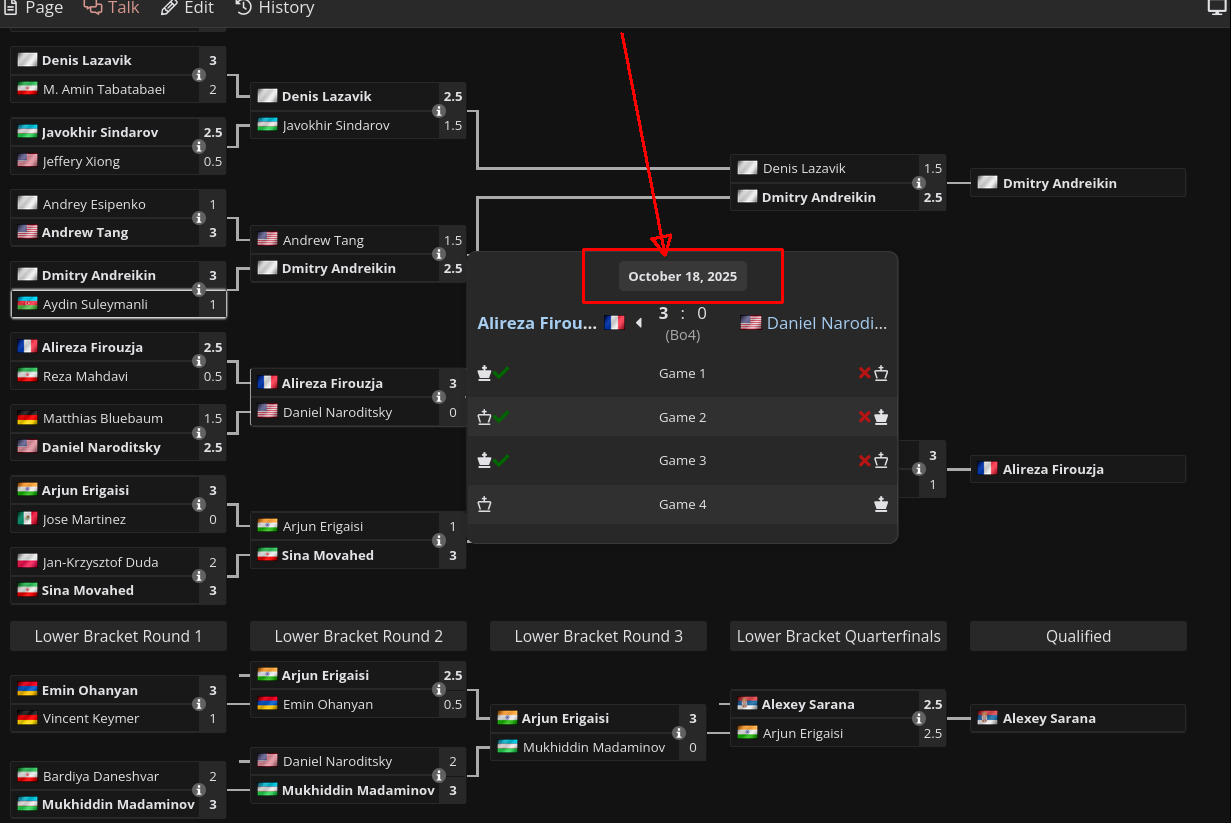Viewport: 1231px width, 823px height.
Task: Click Naroditsky's king icon in Game 1 row
Action: (x=881, y=373)
